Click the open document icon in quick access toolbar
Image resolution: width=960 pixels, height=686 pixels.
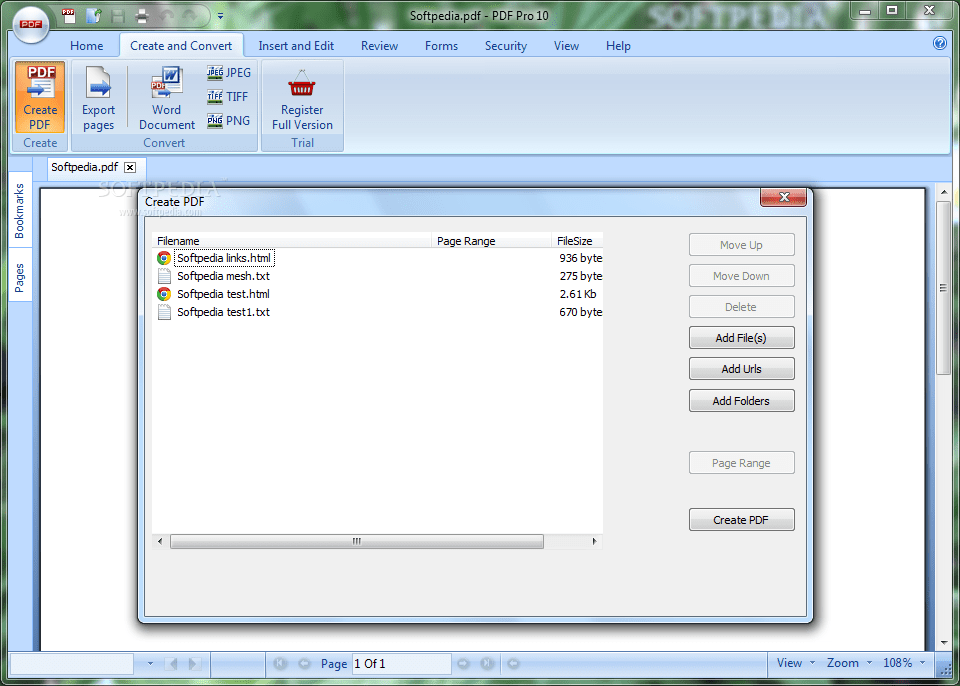(94, 16)
